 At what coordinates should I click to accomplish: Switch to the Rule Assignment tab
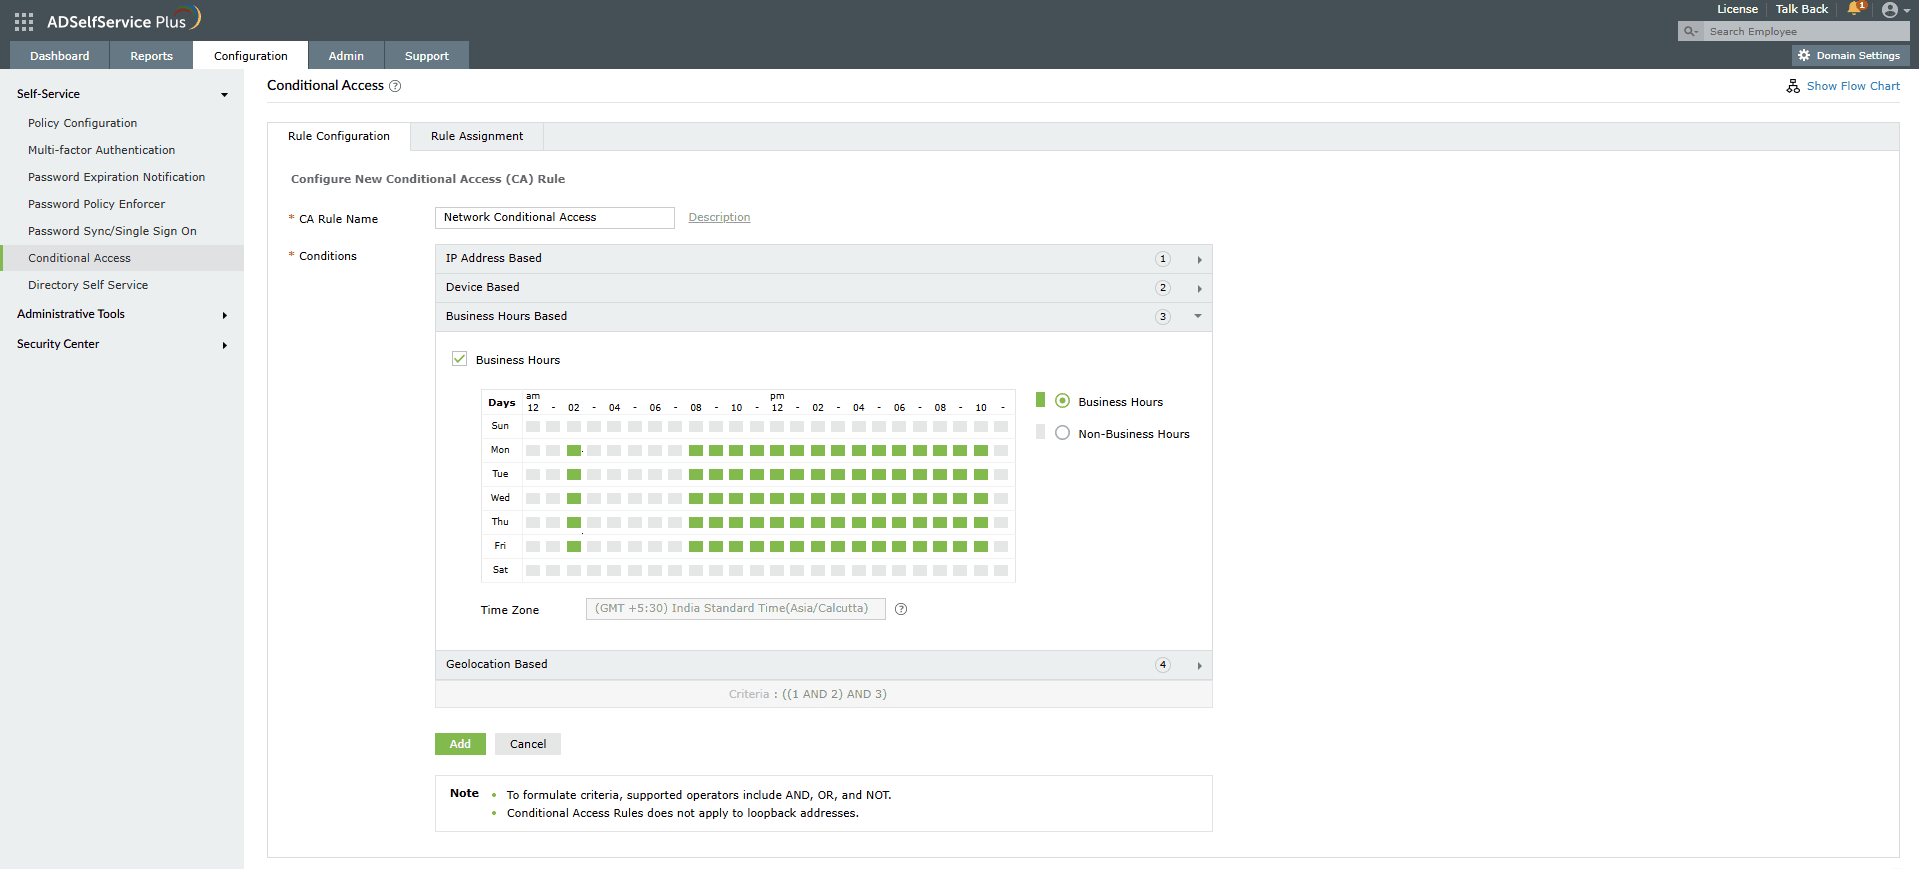click(x=476, y=136)
